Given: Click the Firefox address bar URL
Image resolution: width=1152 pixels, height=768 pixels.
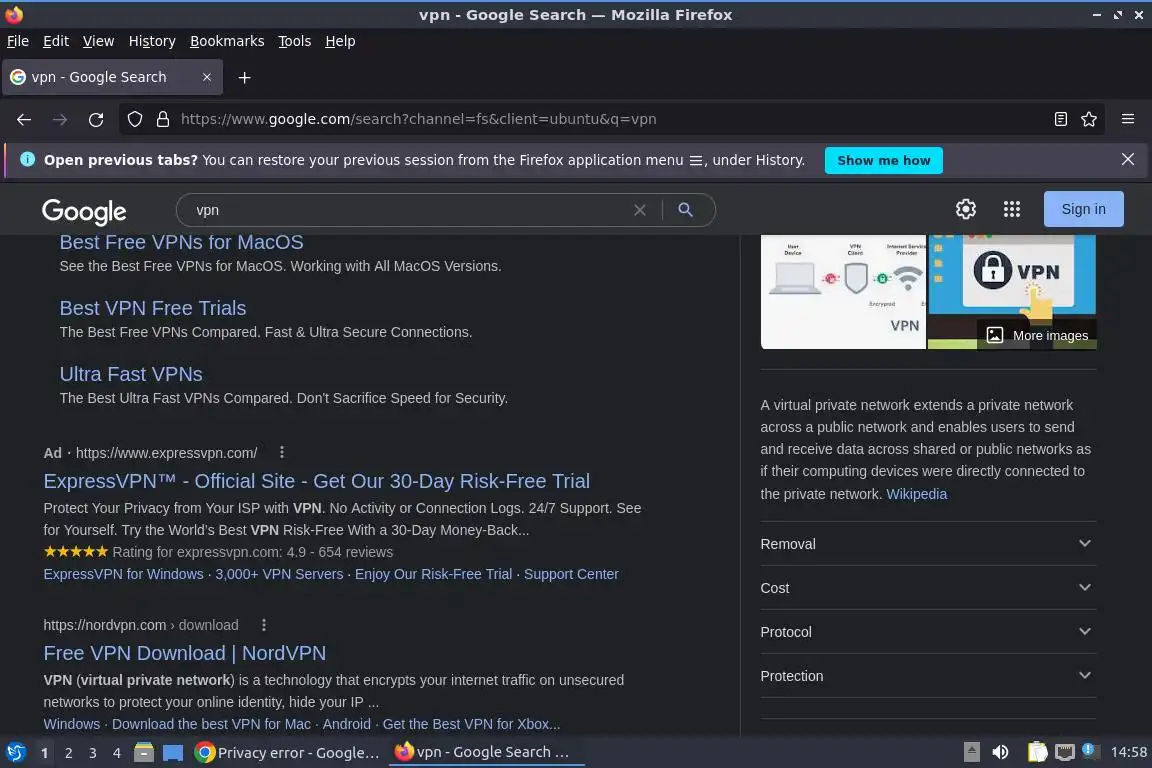Looking at the screenshot, I should 418,119.
